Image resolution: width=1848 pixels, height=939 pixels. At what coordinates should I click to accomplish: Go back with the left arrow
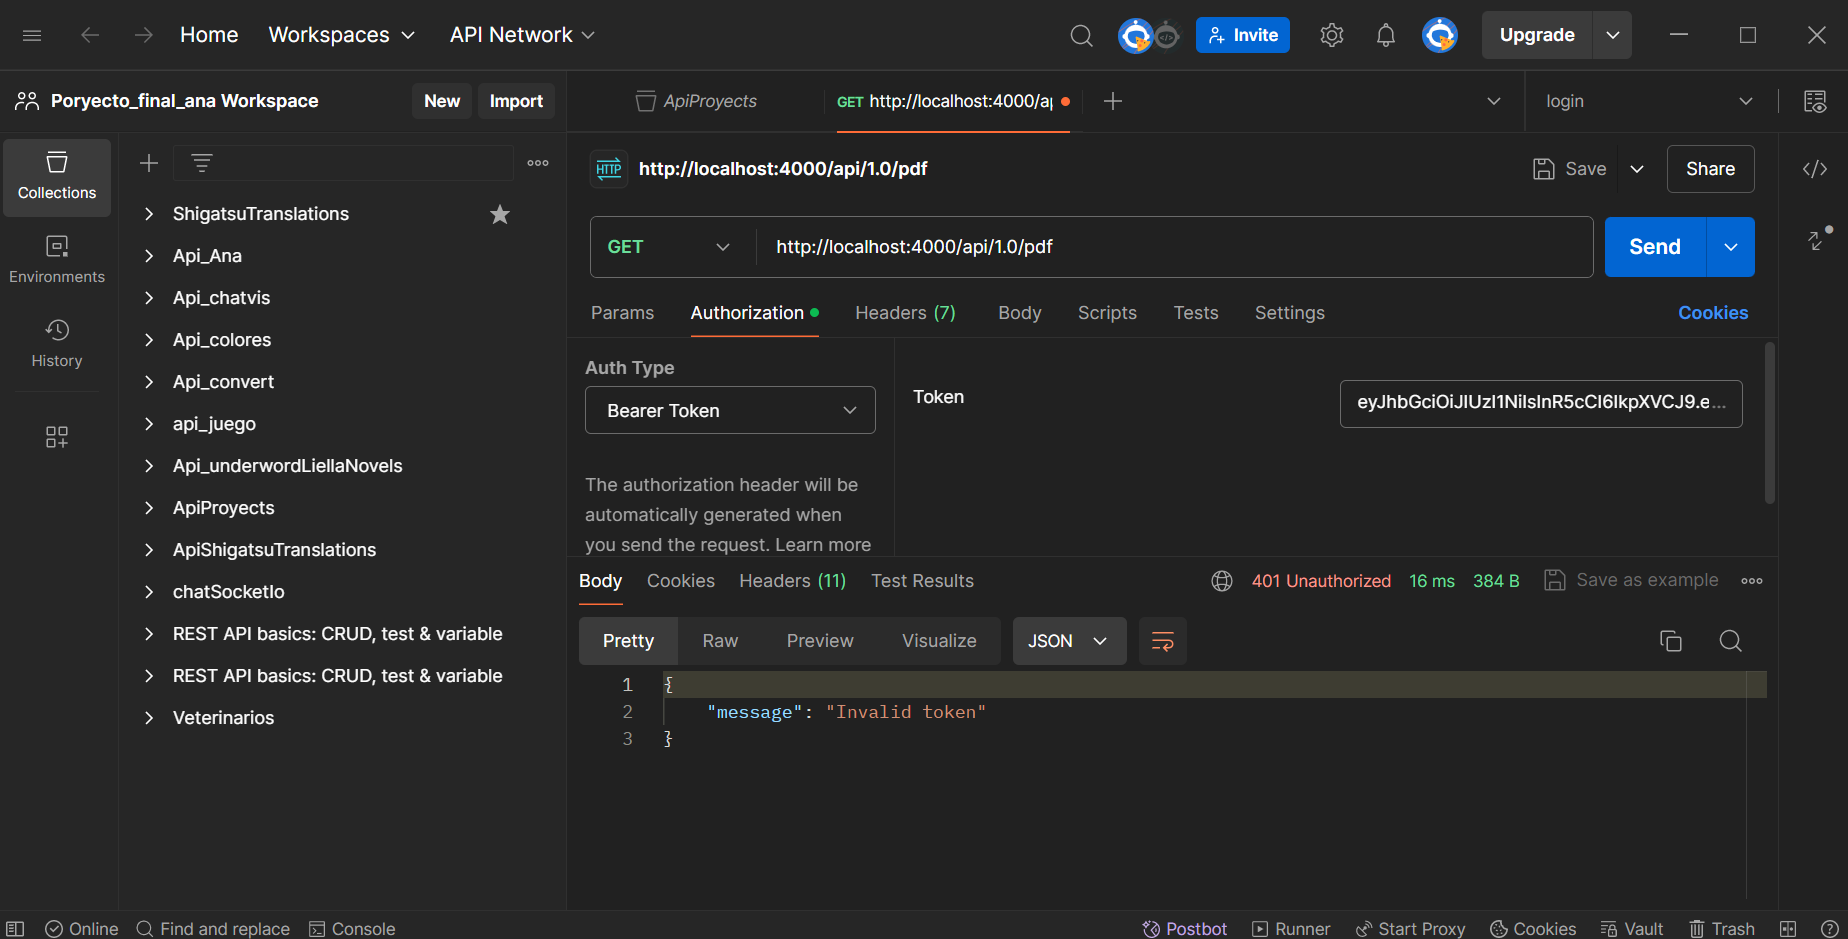click(x=90, y=35)
